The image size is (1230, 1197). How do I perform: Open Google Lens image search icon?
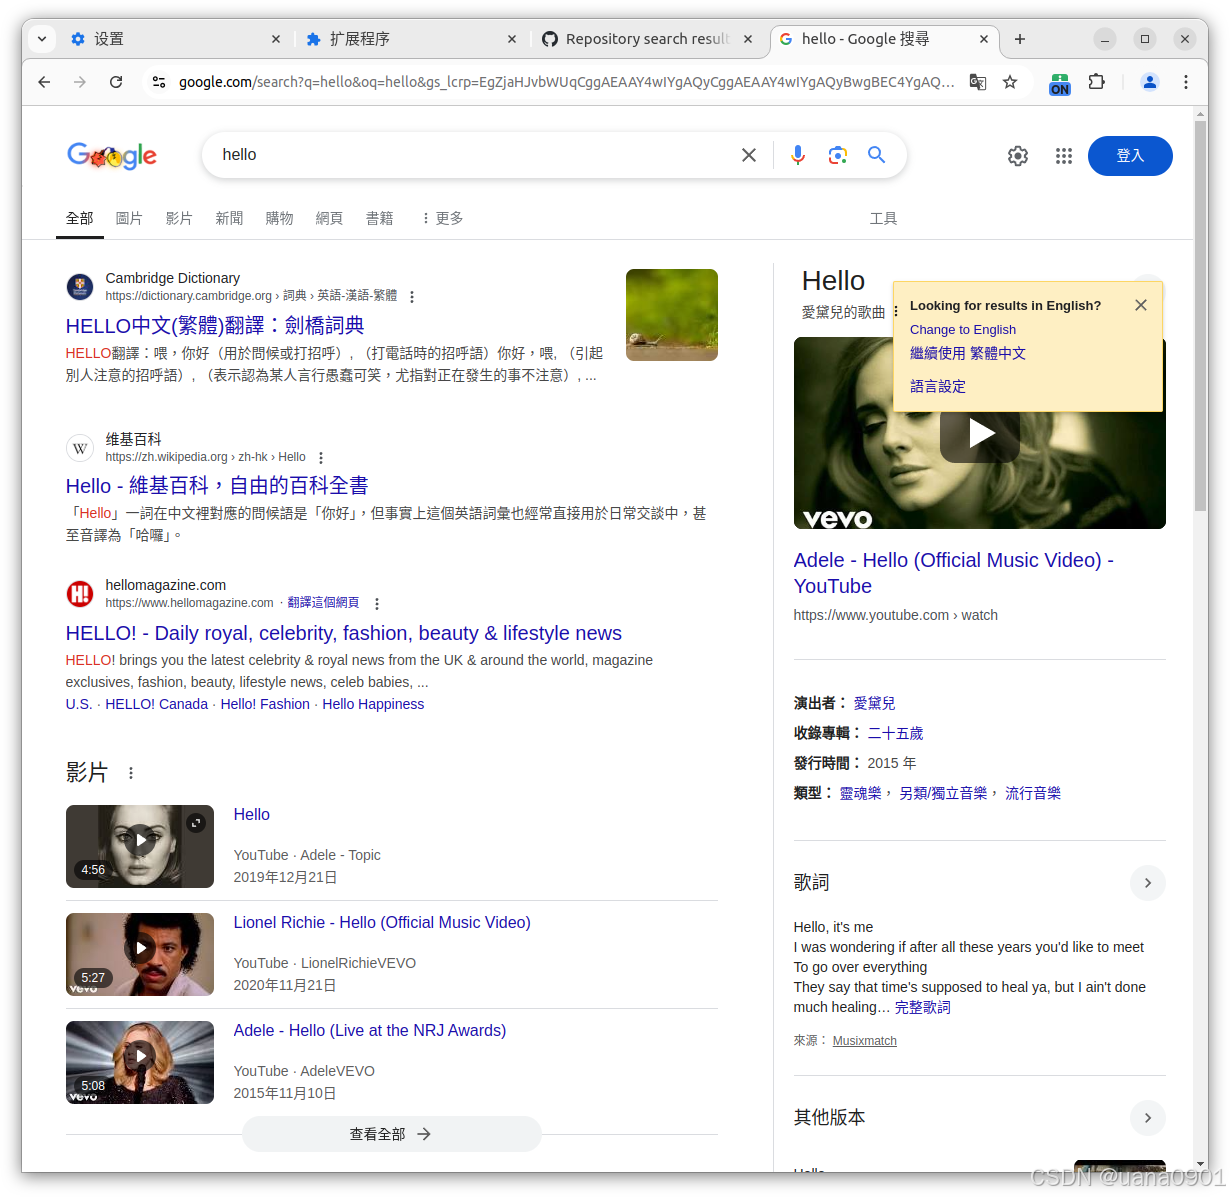838,155
